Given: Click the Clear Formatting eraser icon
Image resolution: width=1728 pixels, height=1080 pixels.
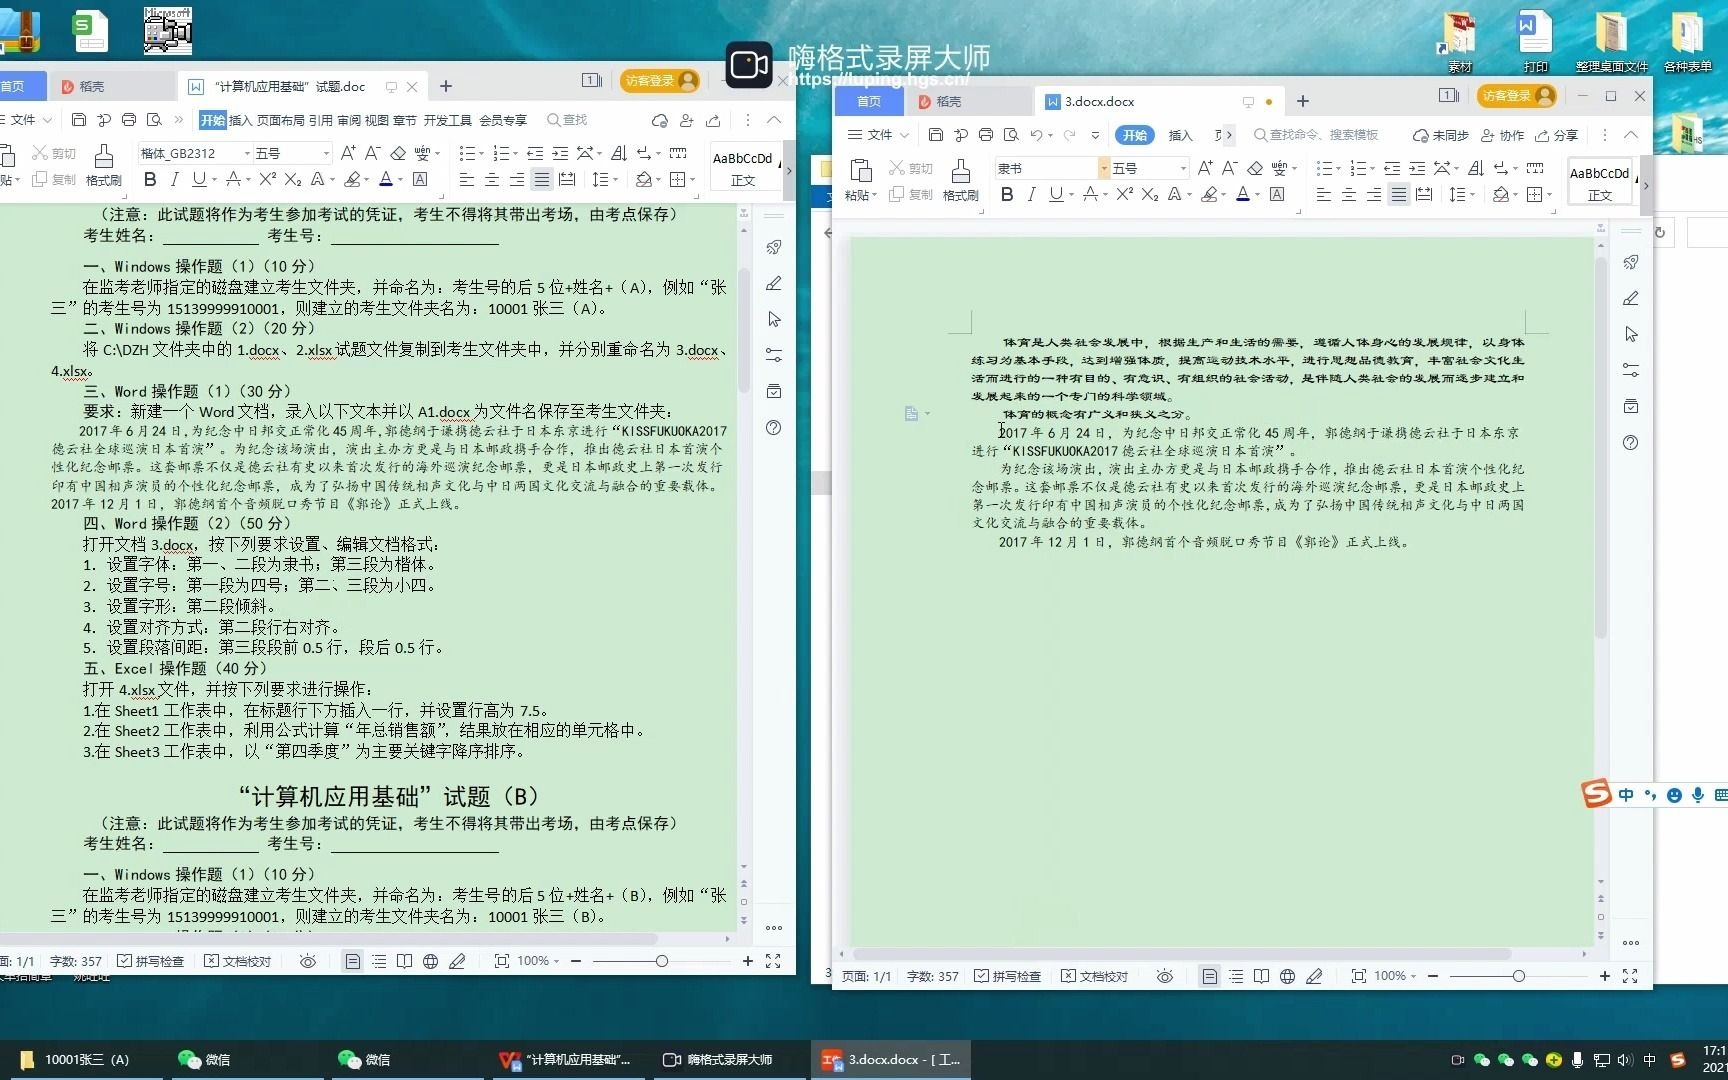Looking at the screenshot, I should click(x=1255, y=169).
